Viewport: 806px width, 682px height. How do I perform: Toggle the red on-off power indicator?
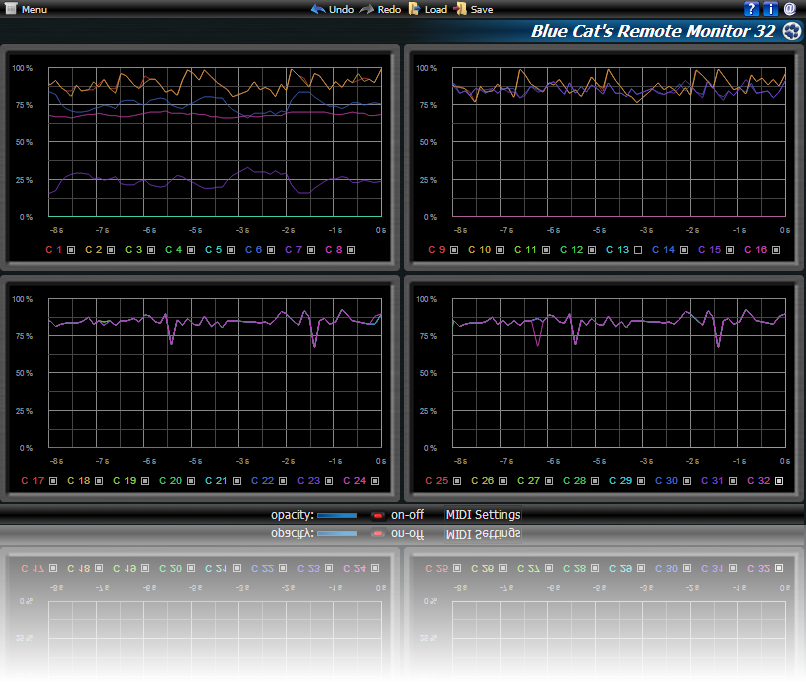pyautogui.click(x=378, y=515)
